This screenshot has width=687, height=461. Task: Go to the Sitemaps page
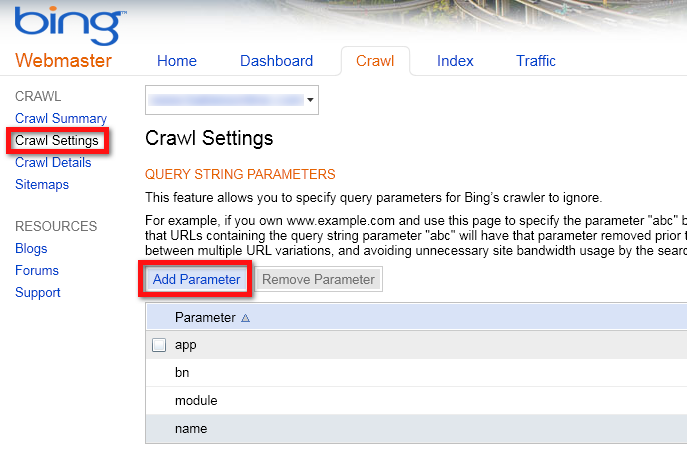click(42, 184)
